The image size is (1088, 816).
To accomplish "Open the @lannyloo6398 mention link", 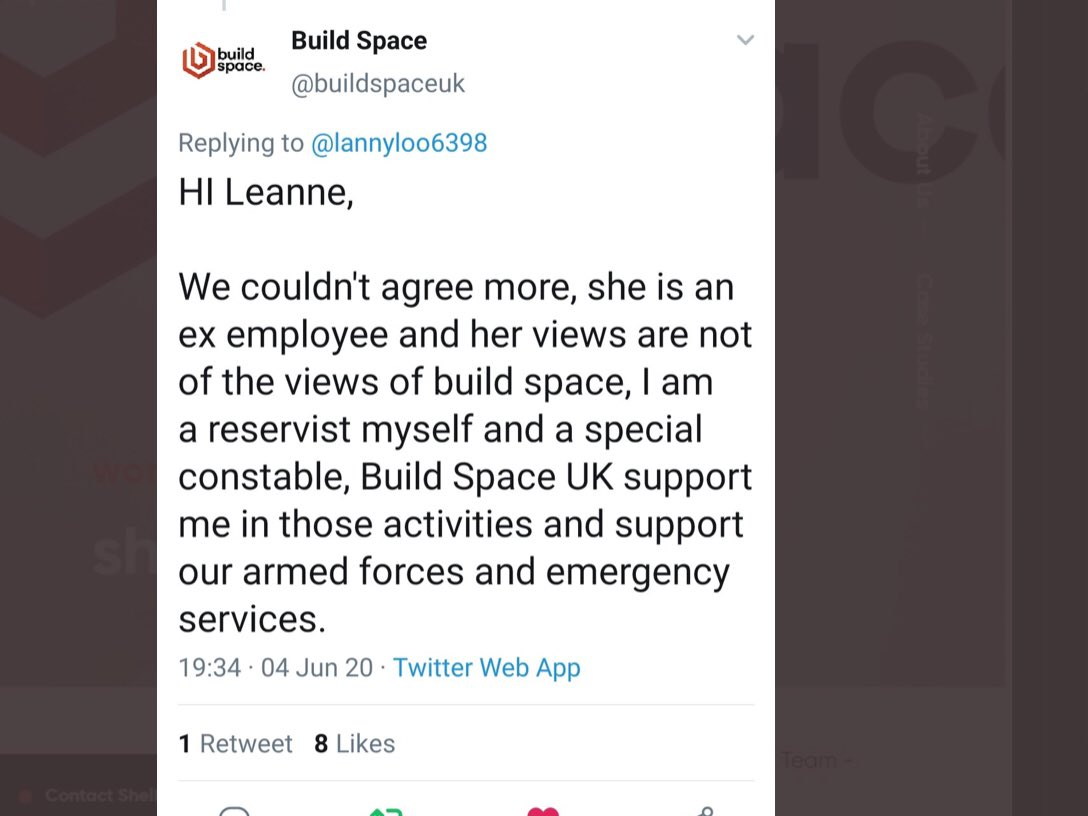I will click(x=399, y=143).
